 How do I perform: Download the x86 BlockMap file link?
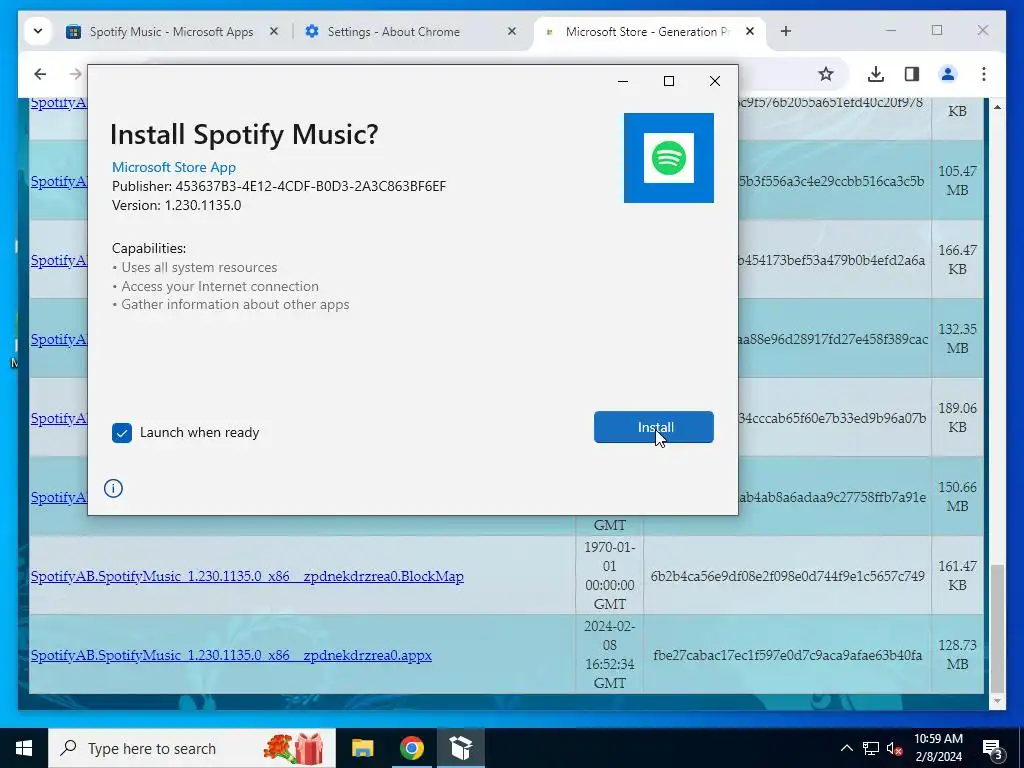pos(247,576)
